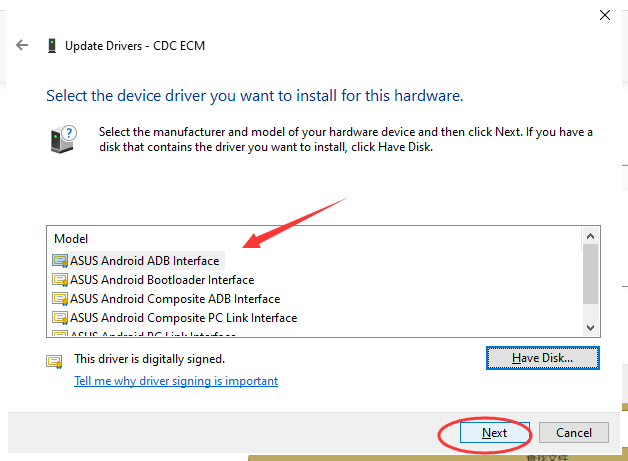Click the ASUS Android Composite ADB Interface icon
Viewport: 628px width, 461px height.
[x=60, y=299]
